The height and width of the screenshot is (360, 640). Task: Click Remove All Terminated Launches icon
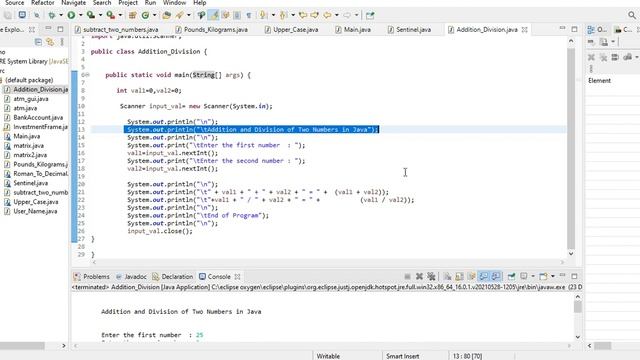pyautogui.click(x=431, y=277)
